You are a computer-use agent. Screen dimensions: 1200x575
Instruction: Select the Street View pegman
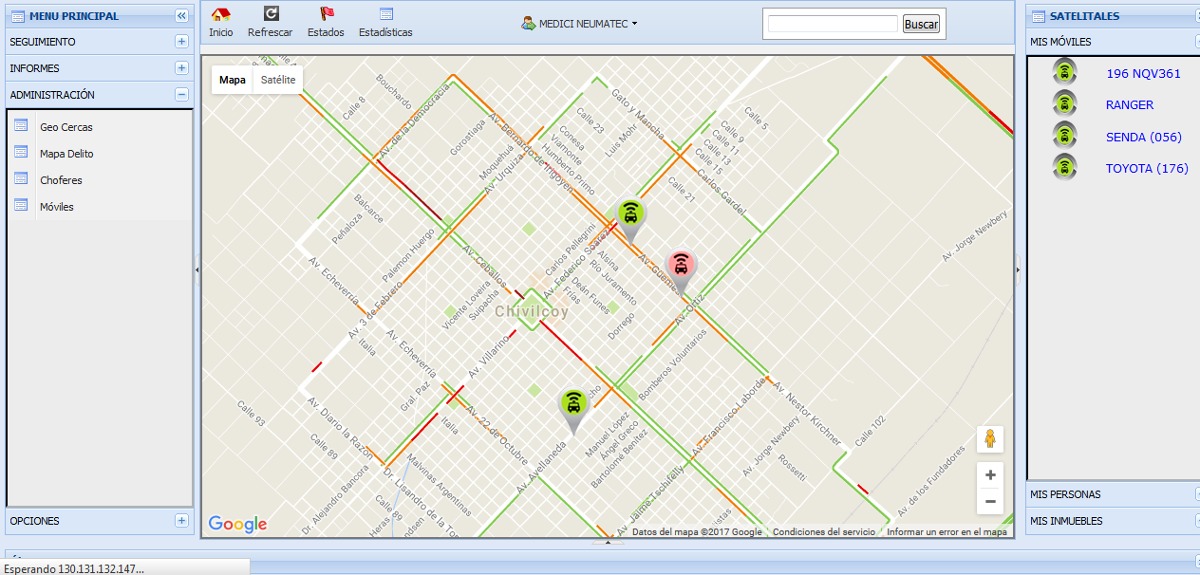(990, 439)
